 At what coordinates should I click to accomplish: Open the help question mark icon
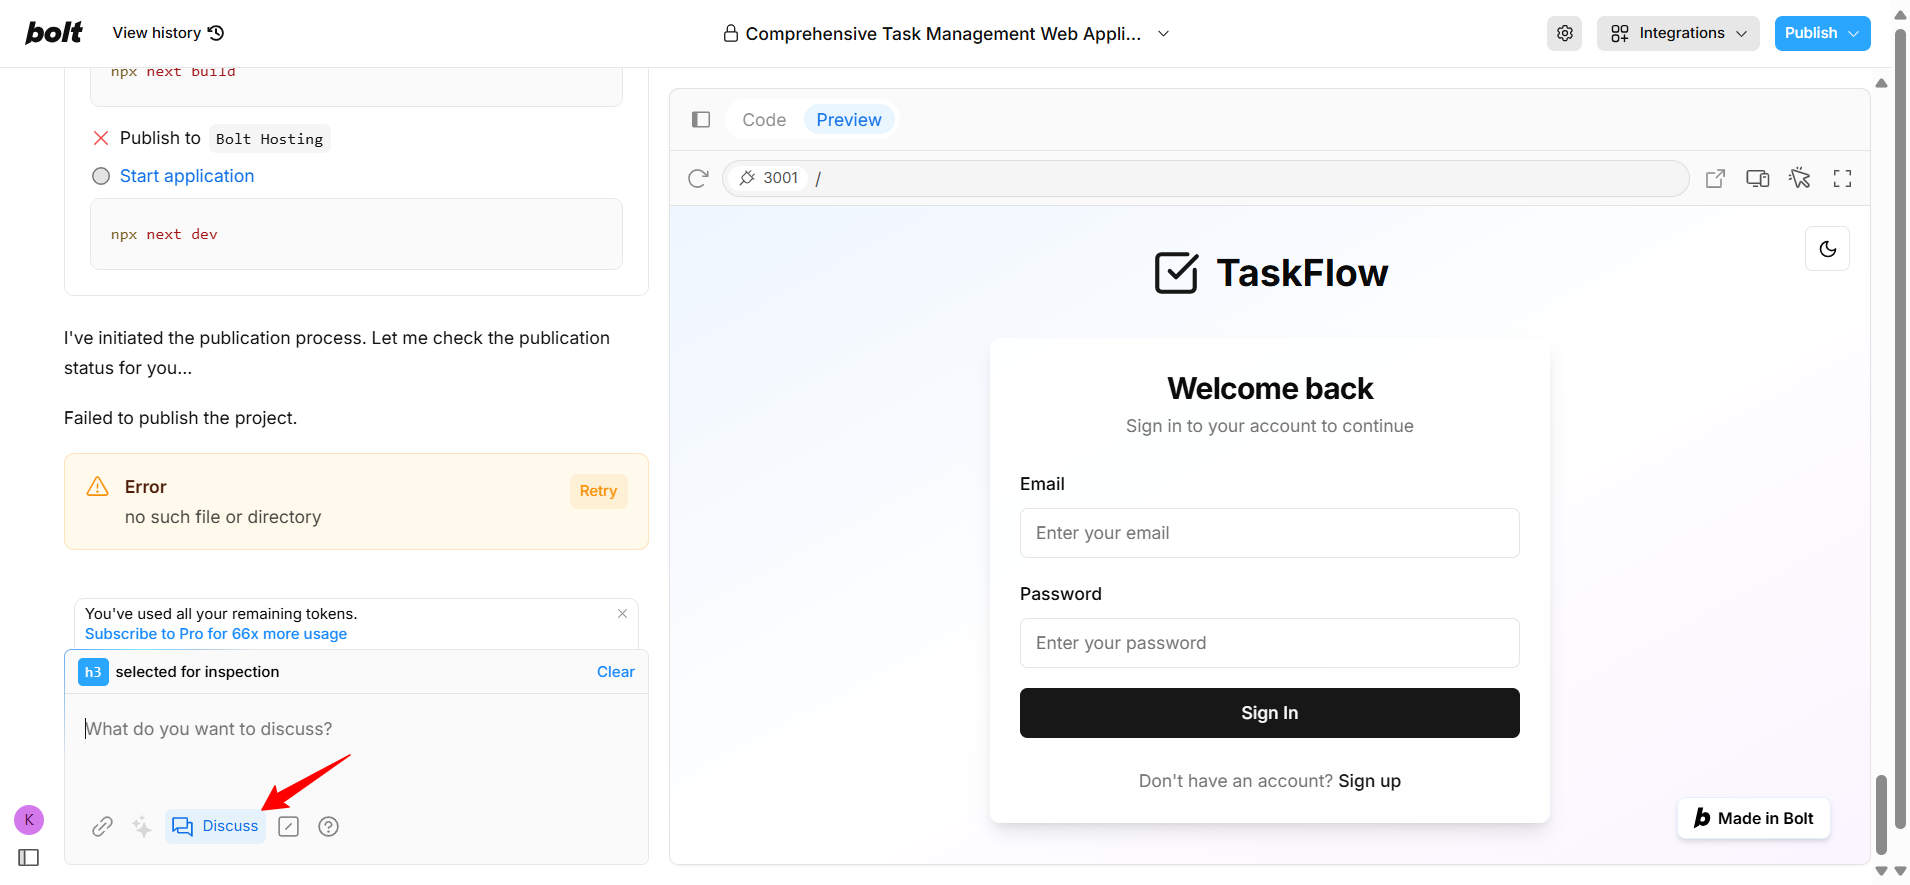click(x=328, y=826)
